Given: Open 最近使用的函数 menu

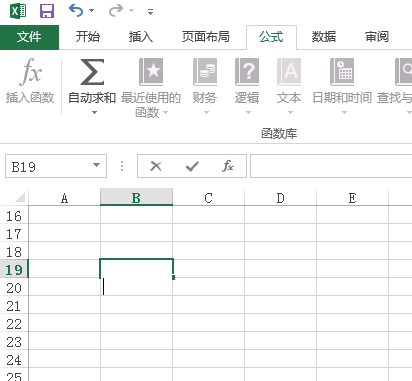Looking at the screenshot, I should tap(151, 87).
